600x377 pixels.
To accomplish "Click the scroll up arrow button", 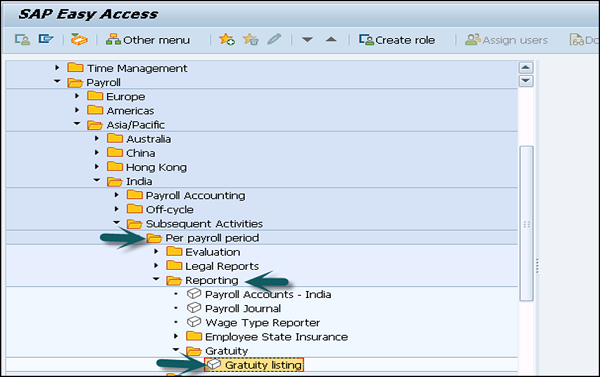I will [x=526, y=68].
